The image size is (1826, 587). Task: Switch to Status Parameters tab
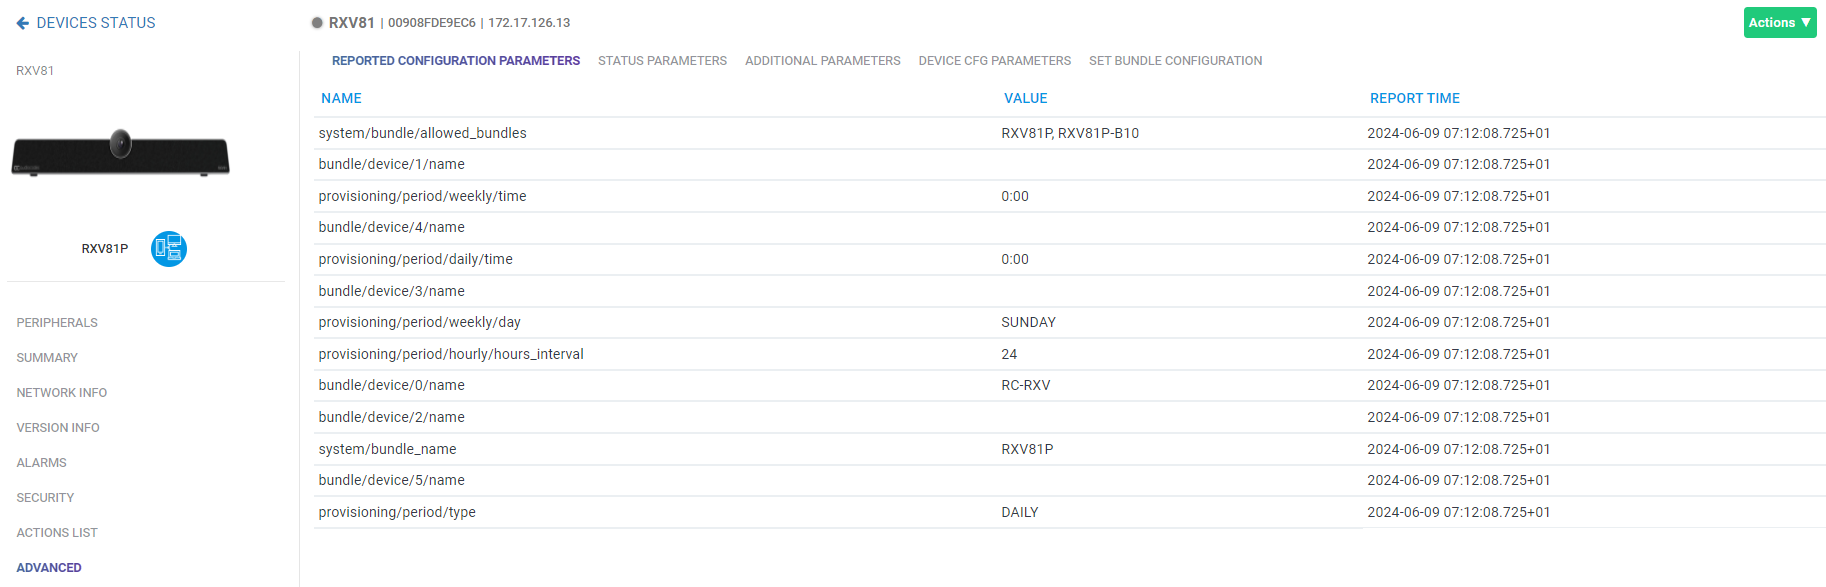point(662,61)
